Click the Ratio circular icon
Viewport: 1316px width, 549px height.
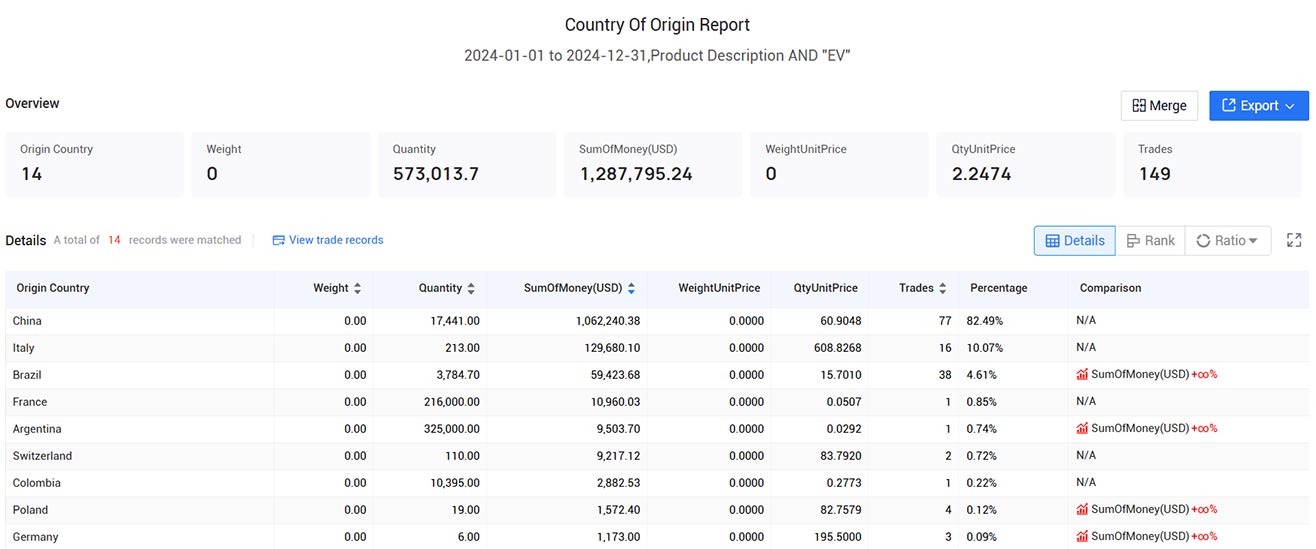pyautogui.click(x=1203, y=240)
